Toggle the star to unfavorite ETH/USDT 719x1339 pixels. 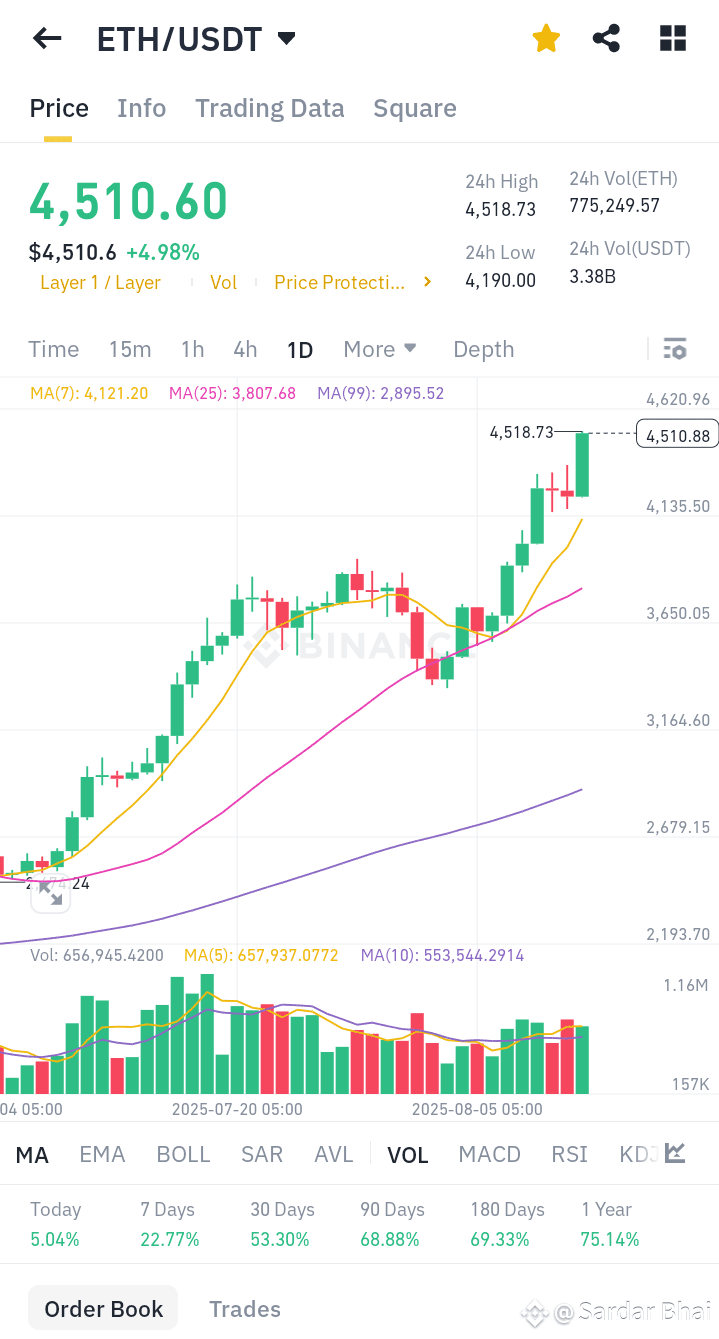click(546, 37)
